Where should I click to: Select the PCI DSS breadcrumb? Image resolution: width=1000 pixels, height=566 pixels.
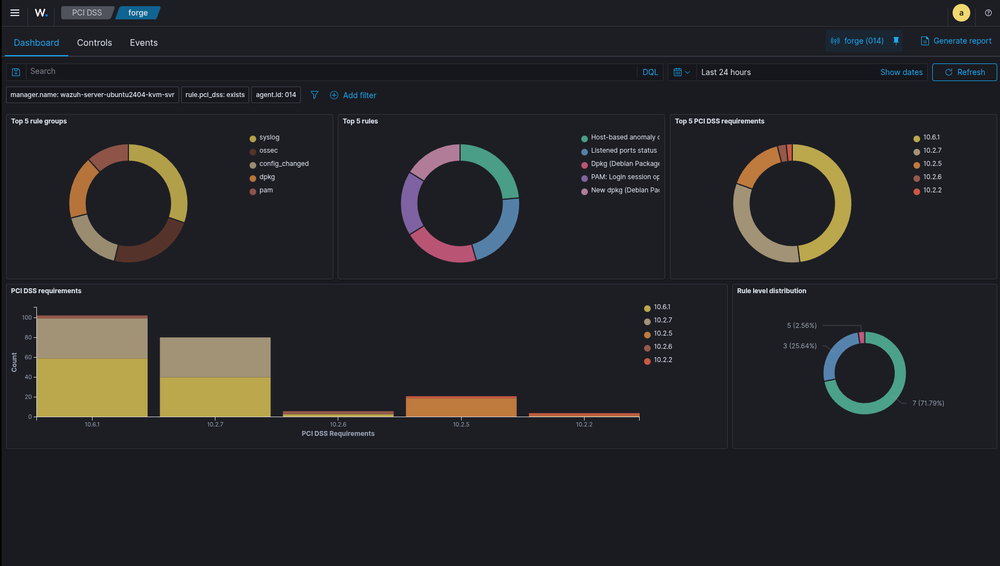click(87, 13)
